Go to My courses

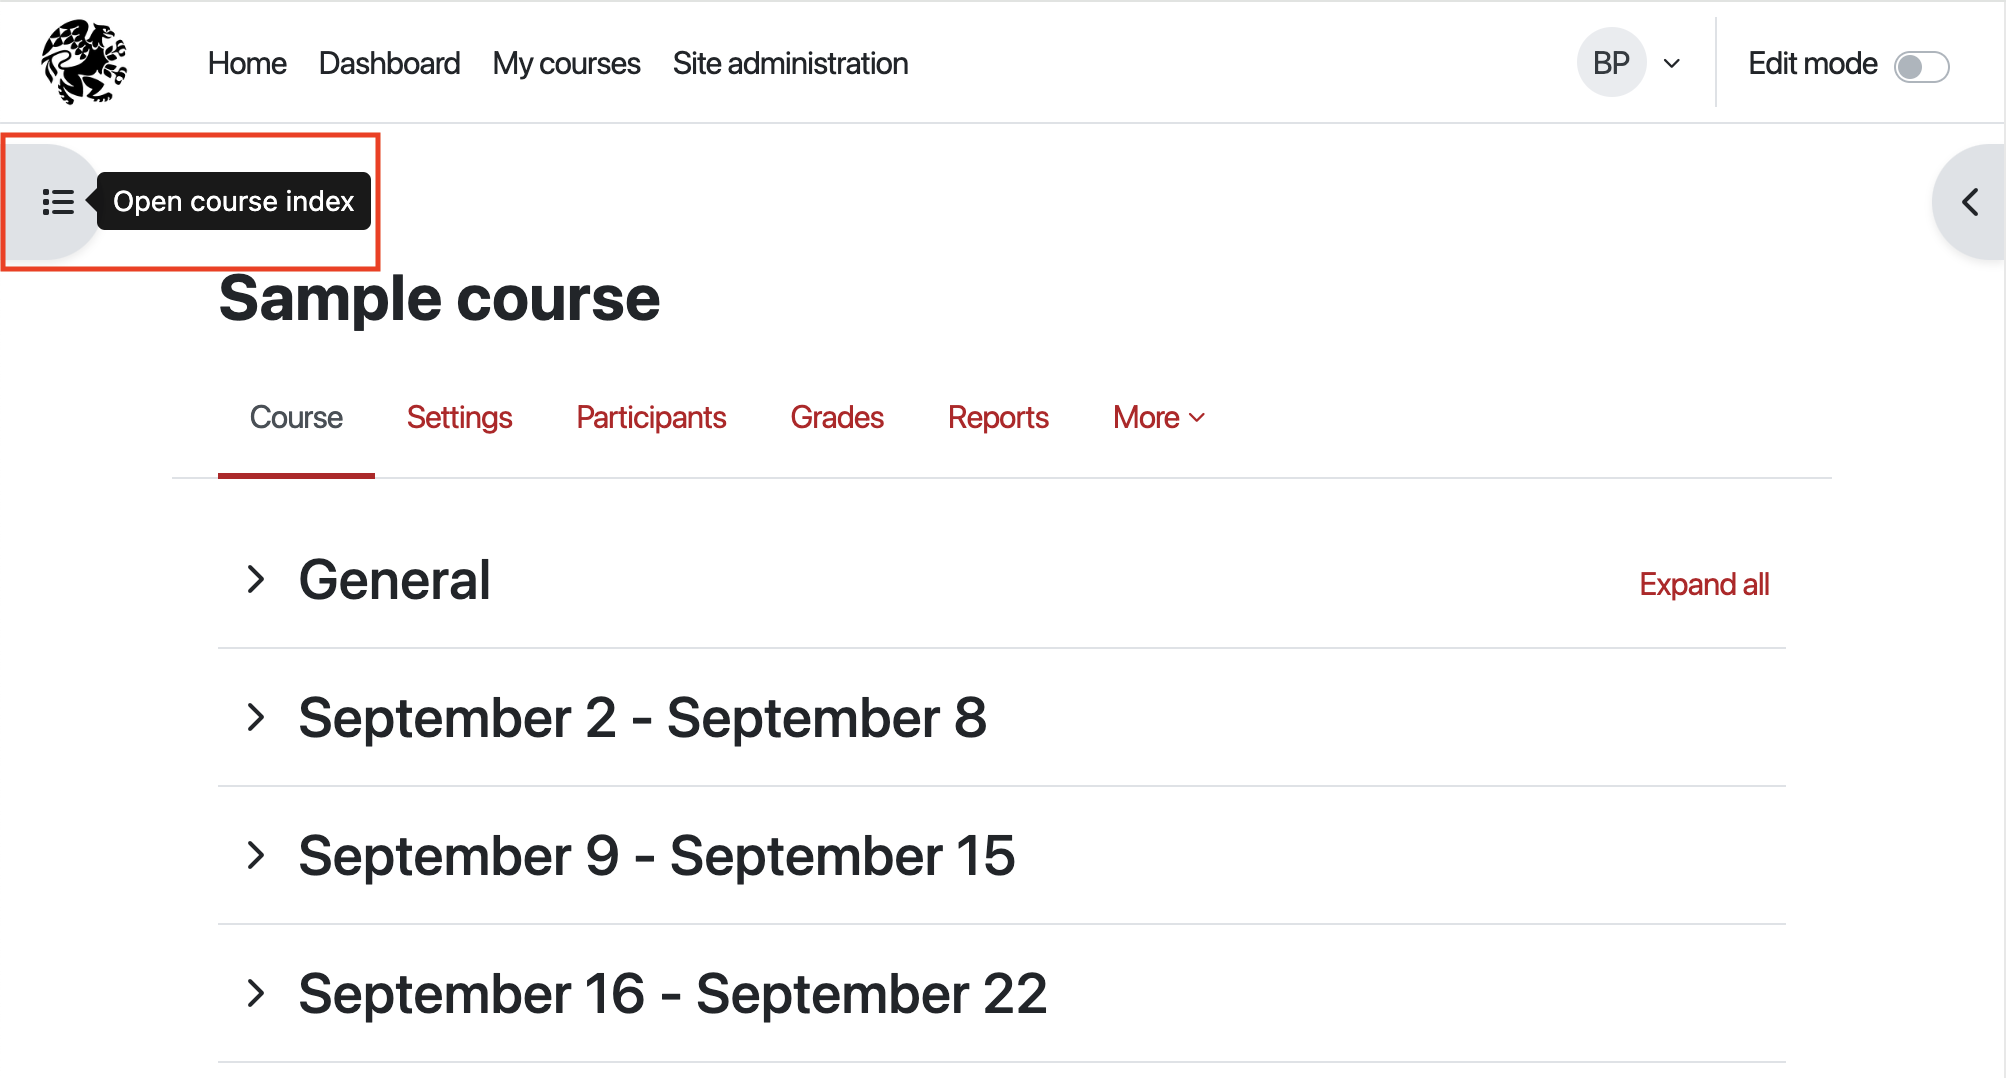point(566,63)
